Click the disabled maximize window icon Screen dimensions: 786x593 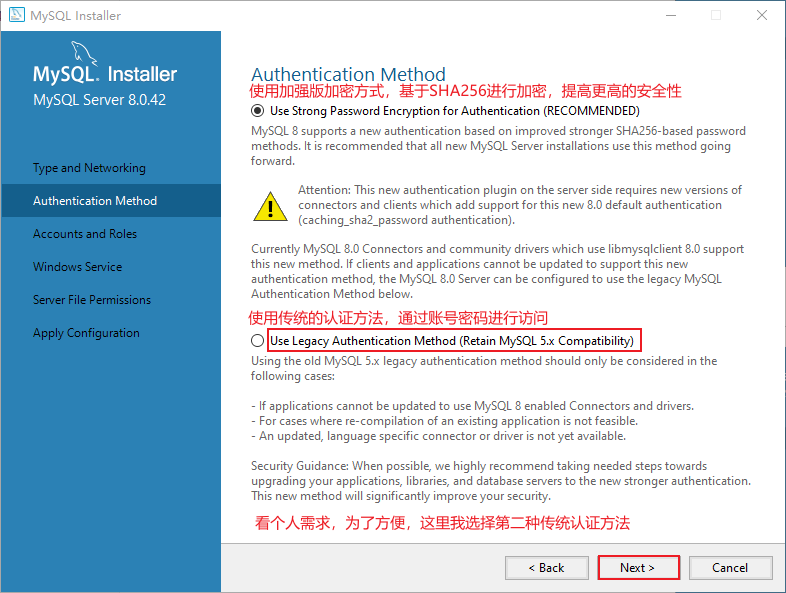[716, 16]
